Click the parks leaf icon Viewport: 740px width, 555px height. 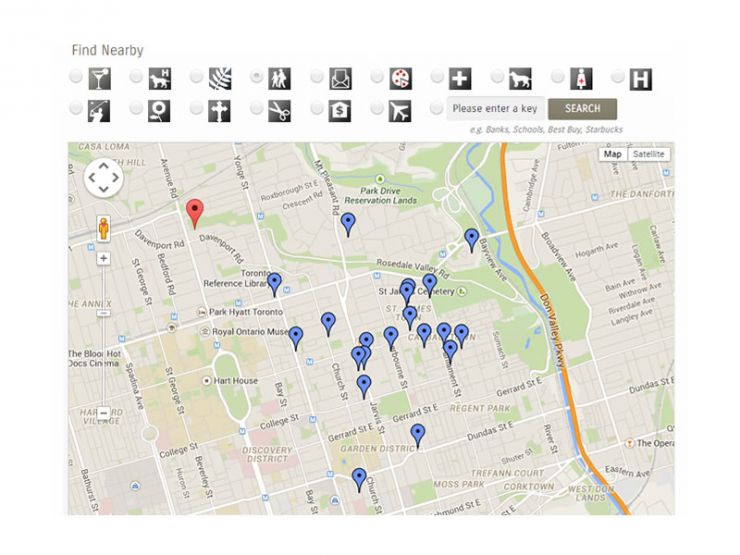click(220, 78)
